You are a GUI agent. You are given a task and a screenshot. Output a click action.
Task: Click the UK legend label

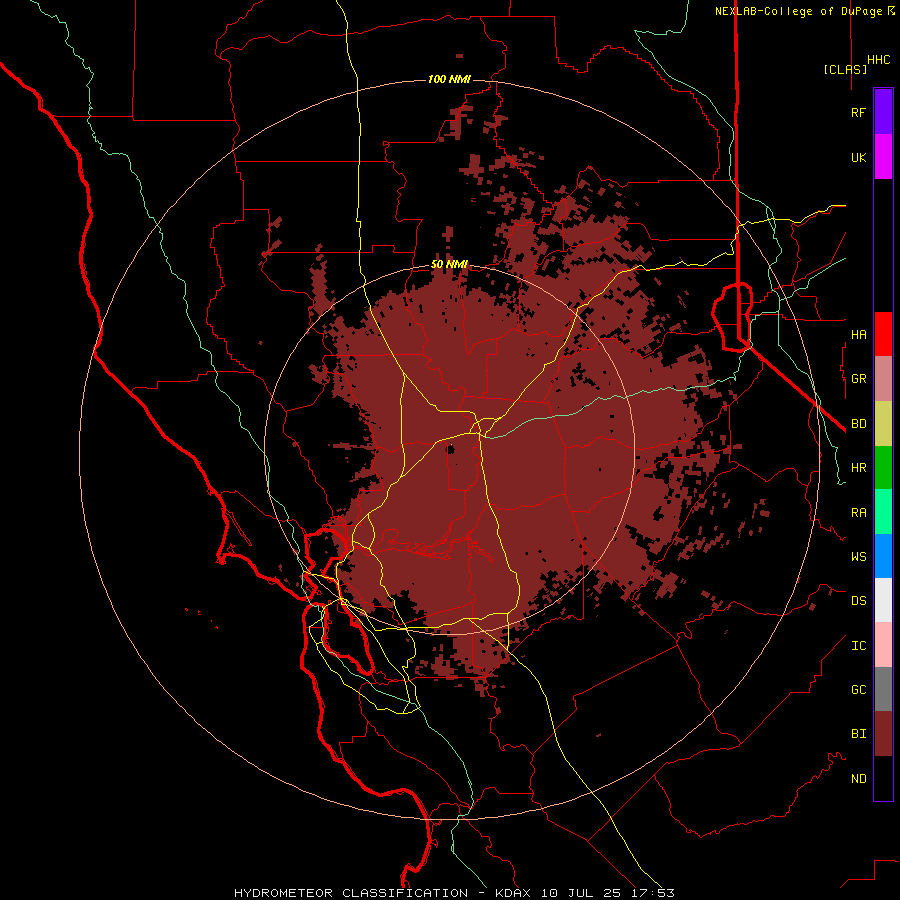click(x=859, y=157)
